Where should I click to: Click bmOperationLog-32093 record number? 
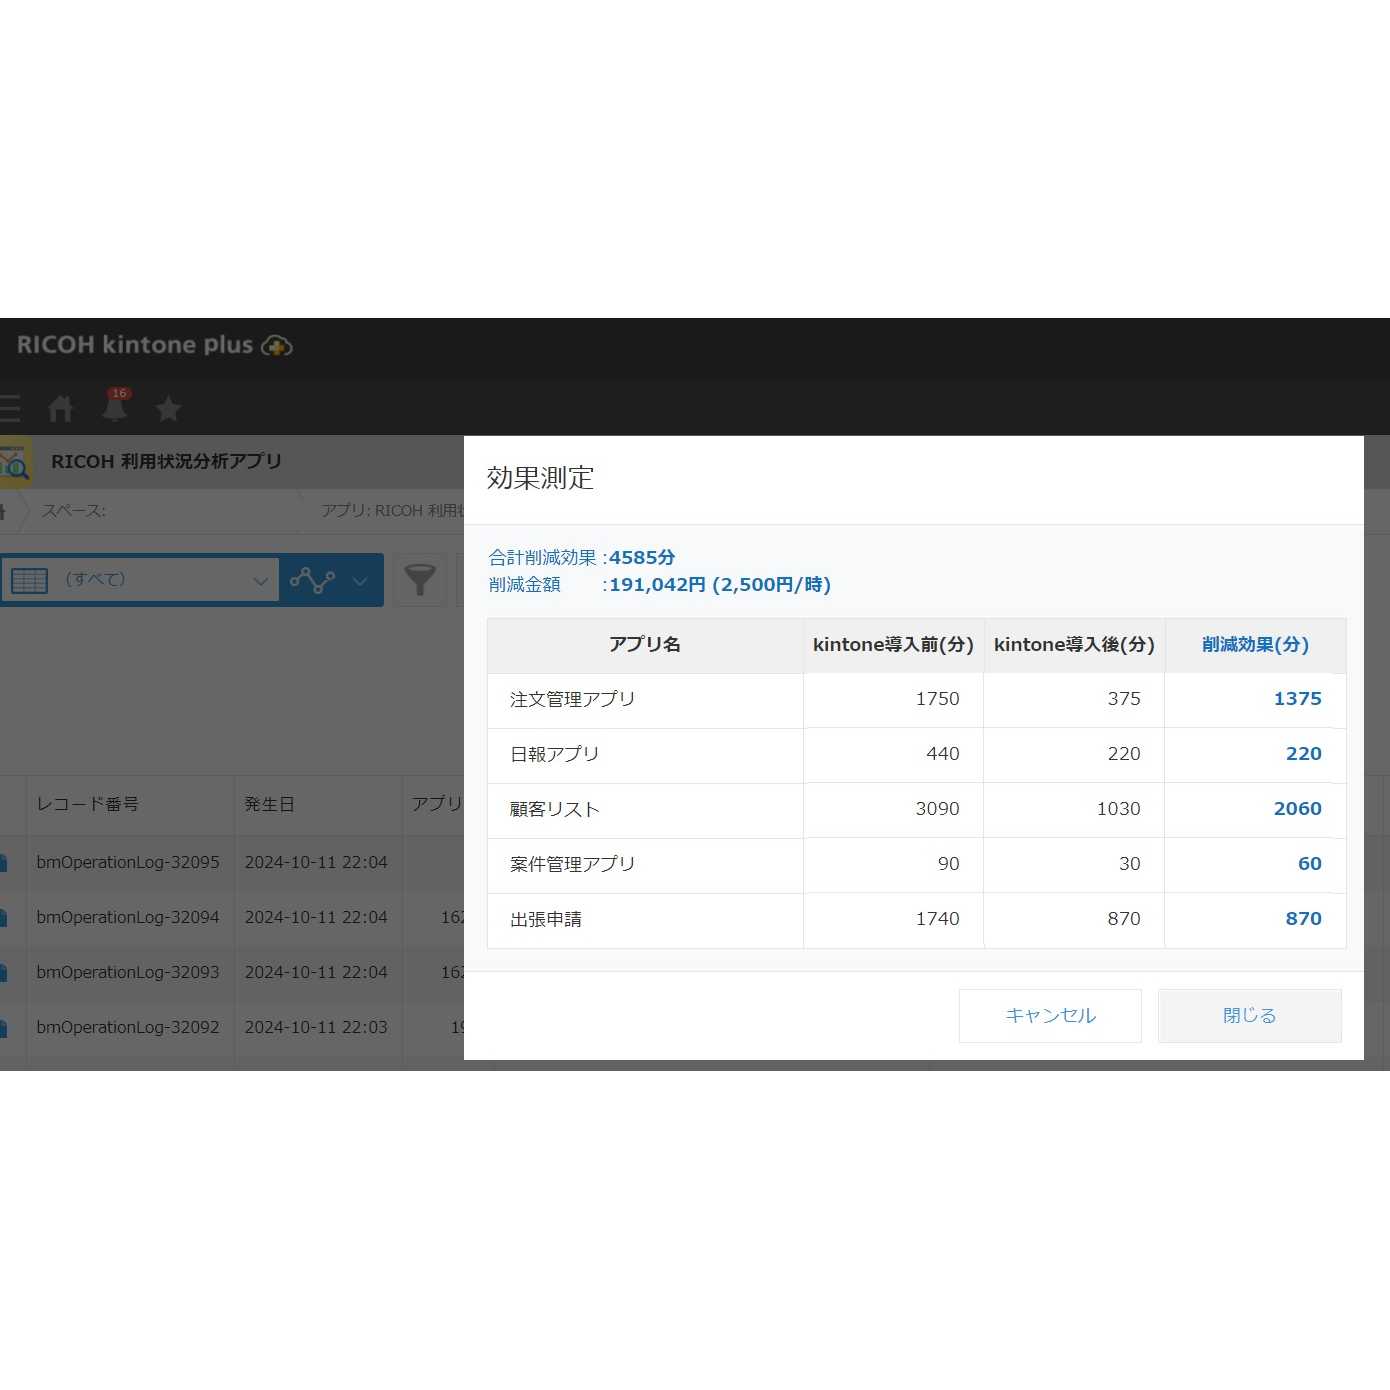[x=128, y=972]
